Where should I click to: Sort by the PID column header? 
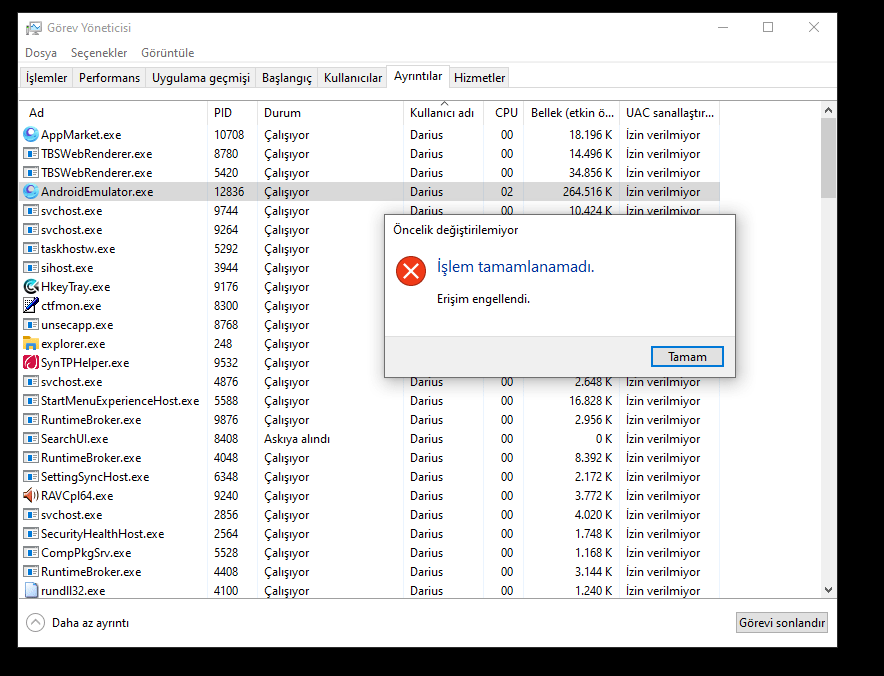click(x=232, y=113)
